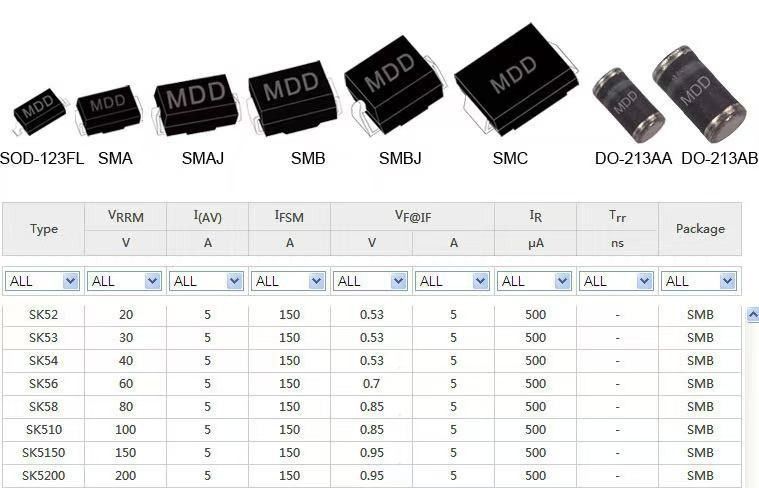The image size is (759, 488).
Task: Click the DO-213AA cylindrical diode image
Action: 627,103
